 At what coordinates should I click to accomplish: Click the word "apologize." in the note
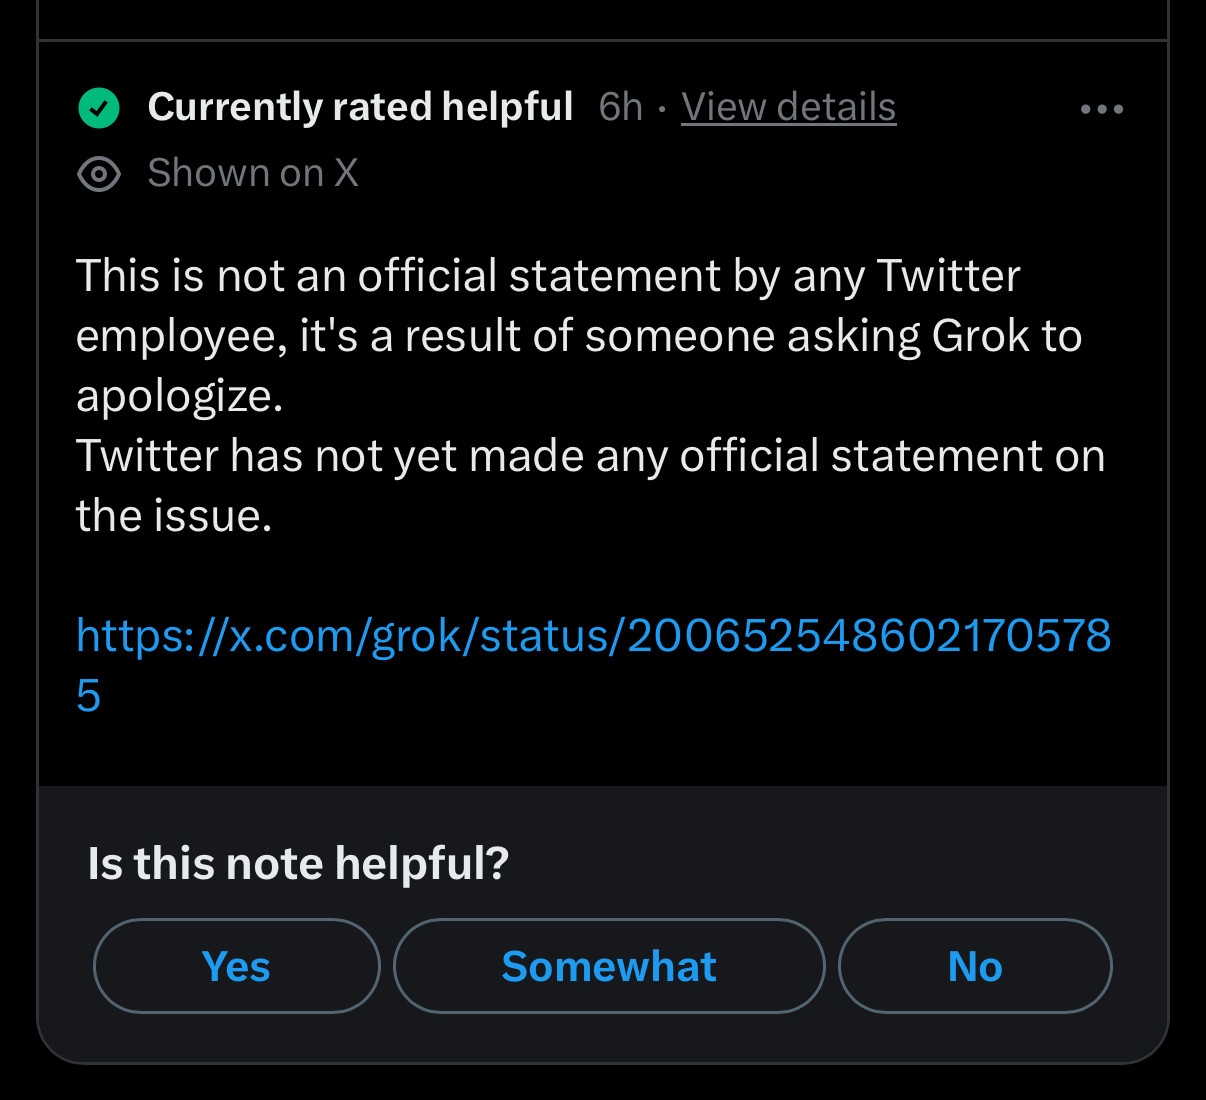(180, 396)
